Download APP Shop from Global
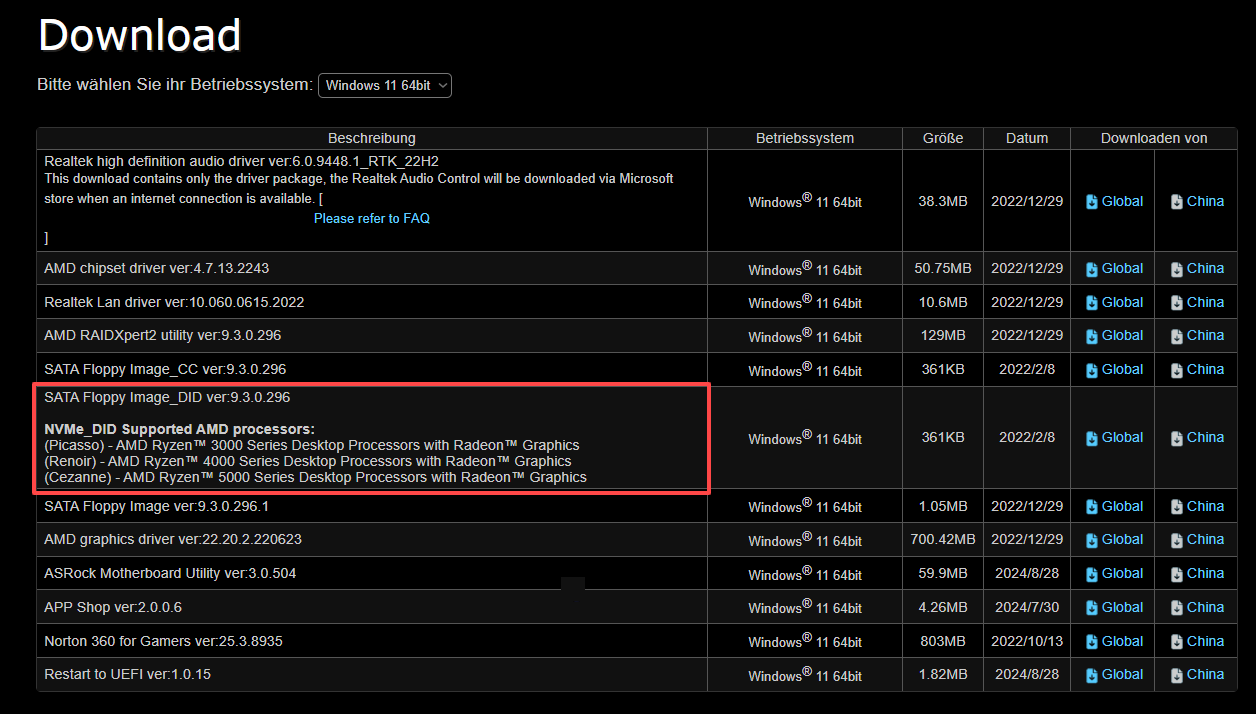1256x714 pixels. [1114, 607]
